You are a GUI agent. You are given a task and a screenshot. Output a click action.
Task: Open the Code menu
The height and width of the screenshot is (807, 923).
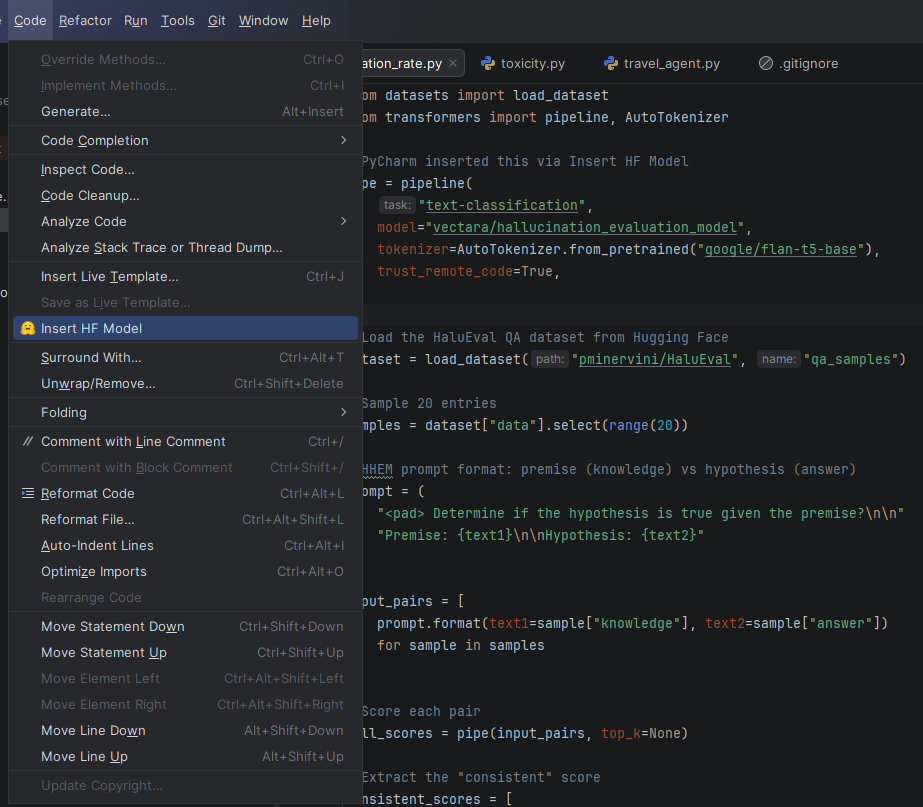coord(30,21)
